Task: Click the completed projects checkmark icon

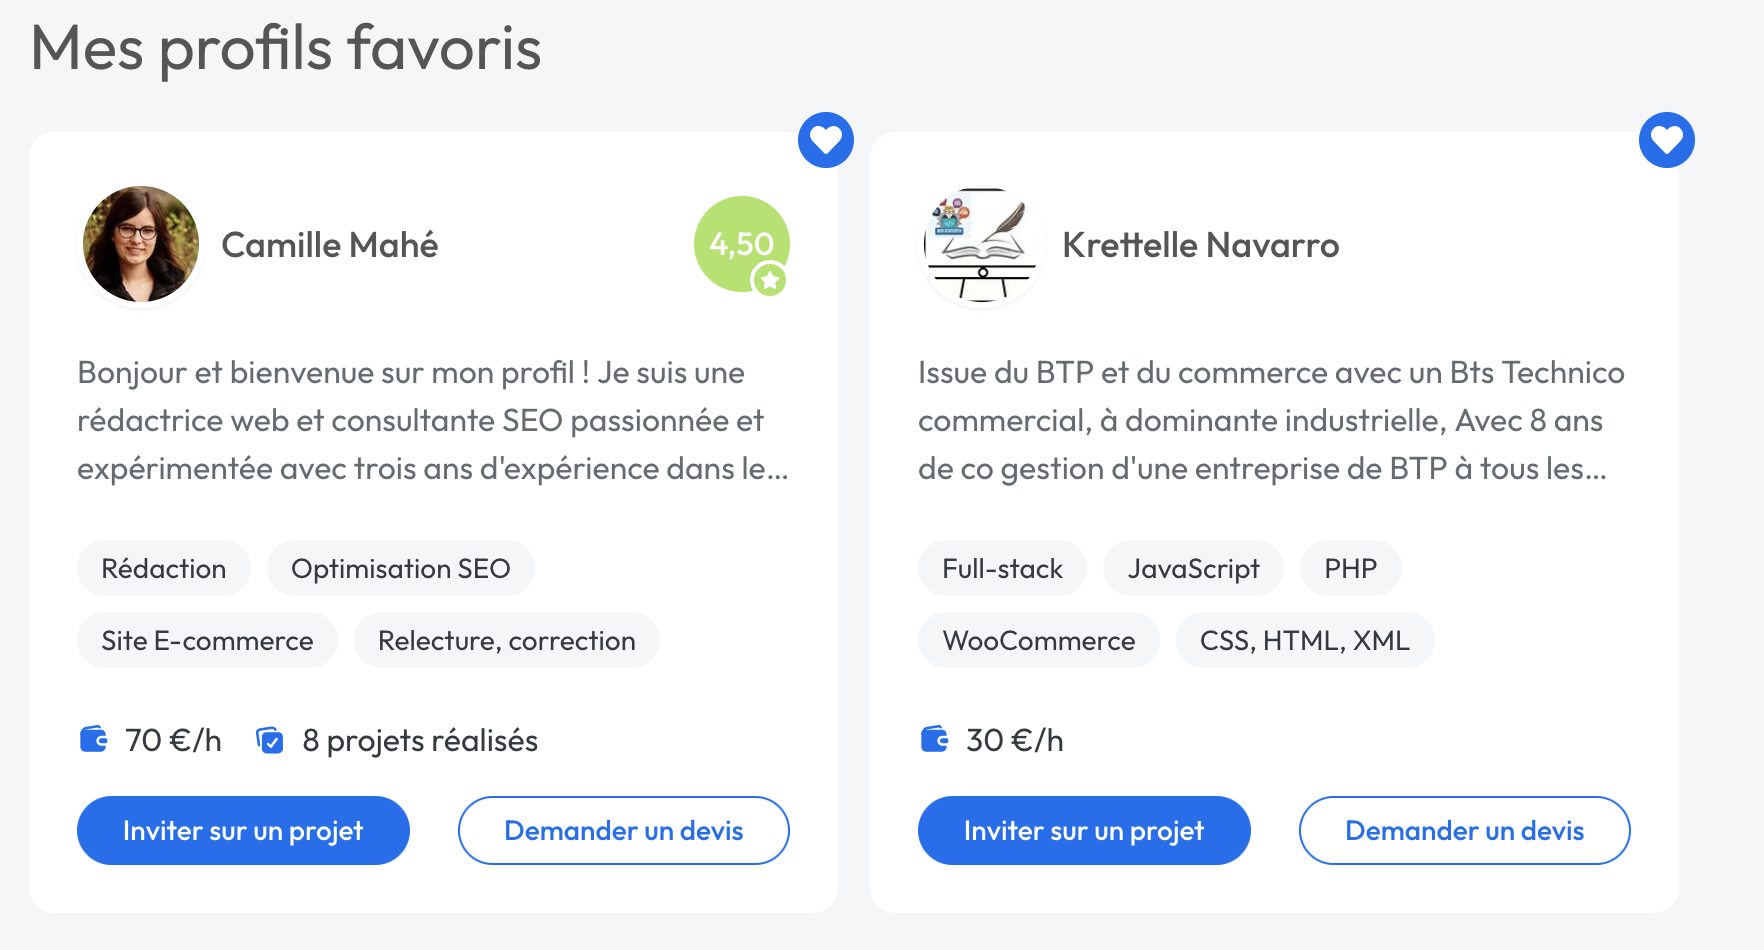Action: click(270, 740)
